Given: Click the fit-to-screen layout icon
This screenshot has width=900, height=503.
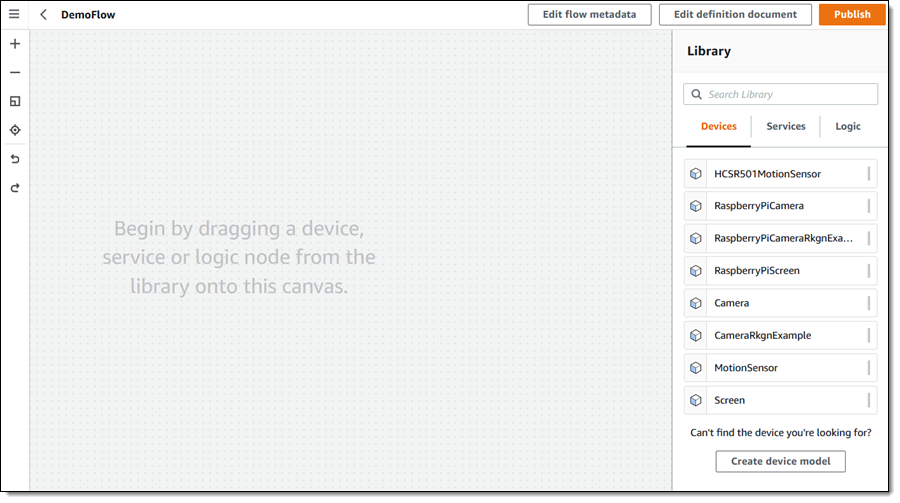Looking at the screenshot, I should (x=15, y=101).
